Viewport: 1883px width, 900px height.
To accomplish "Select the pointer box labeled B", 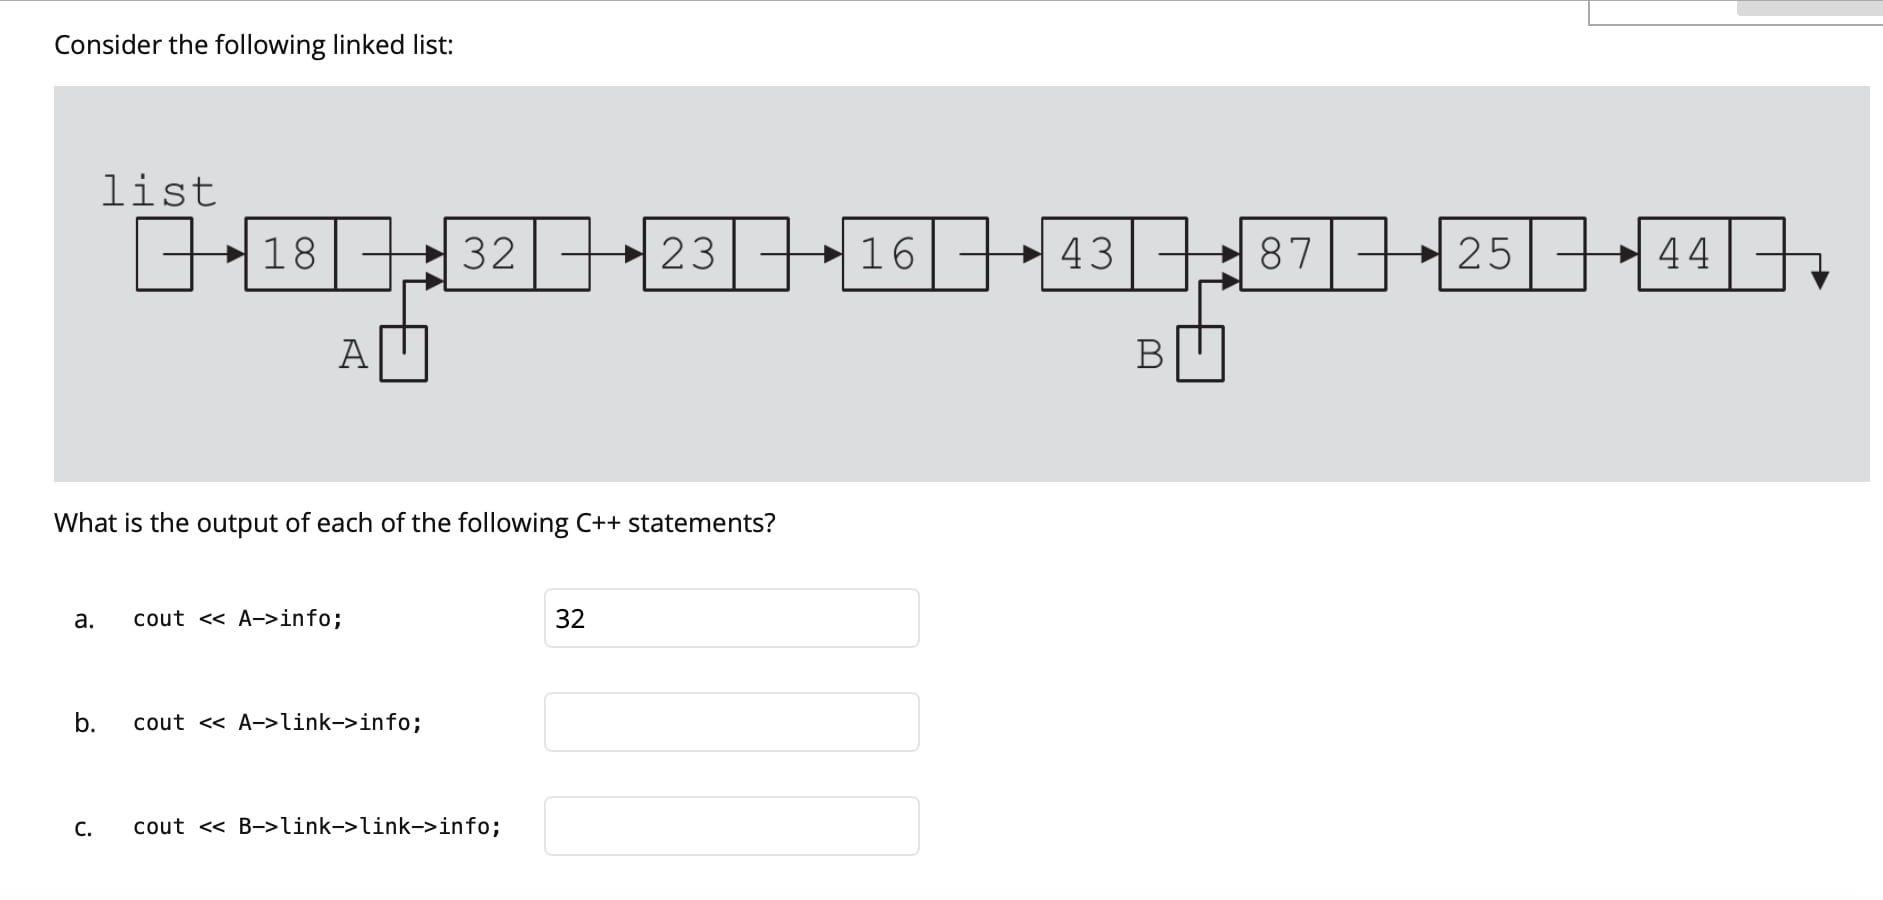I will 1202,353.
